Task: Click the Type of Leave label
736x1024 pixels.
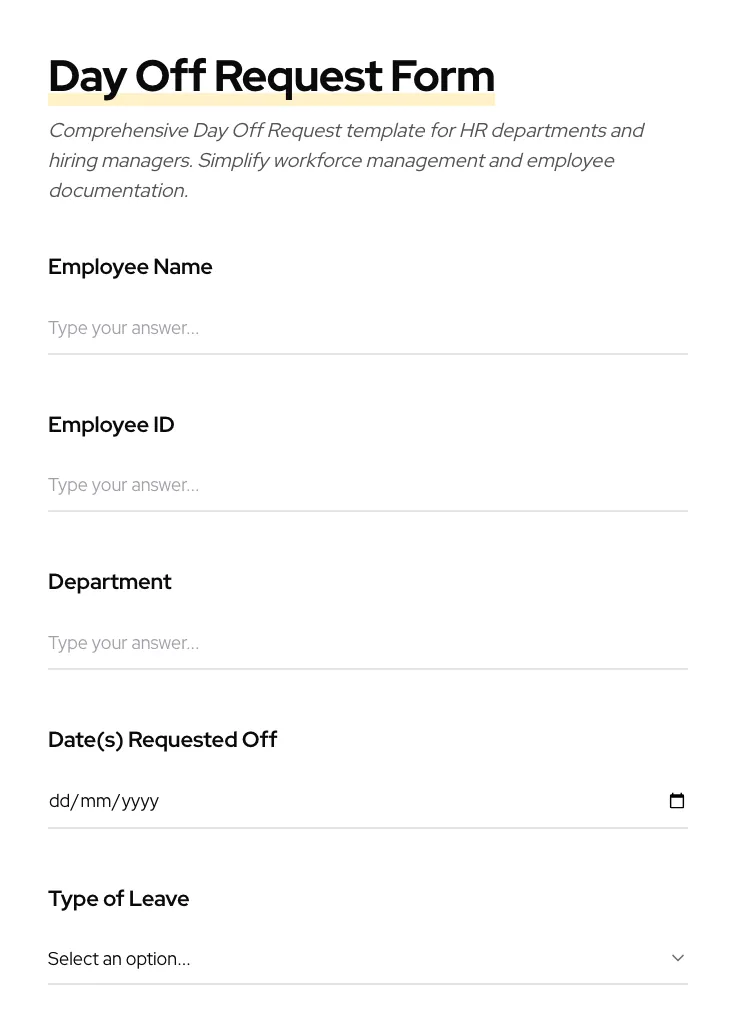Action: pos(118,899)
